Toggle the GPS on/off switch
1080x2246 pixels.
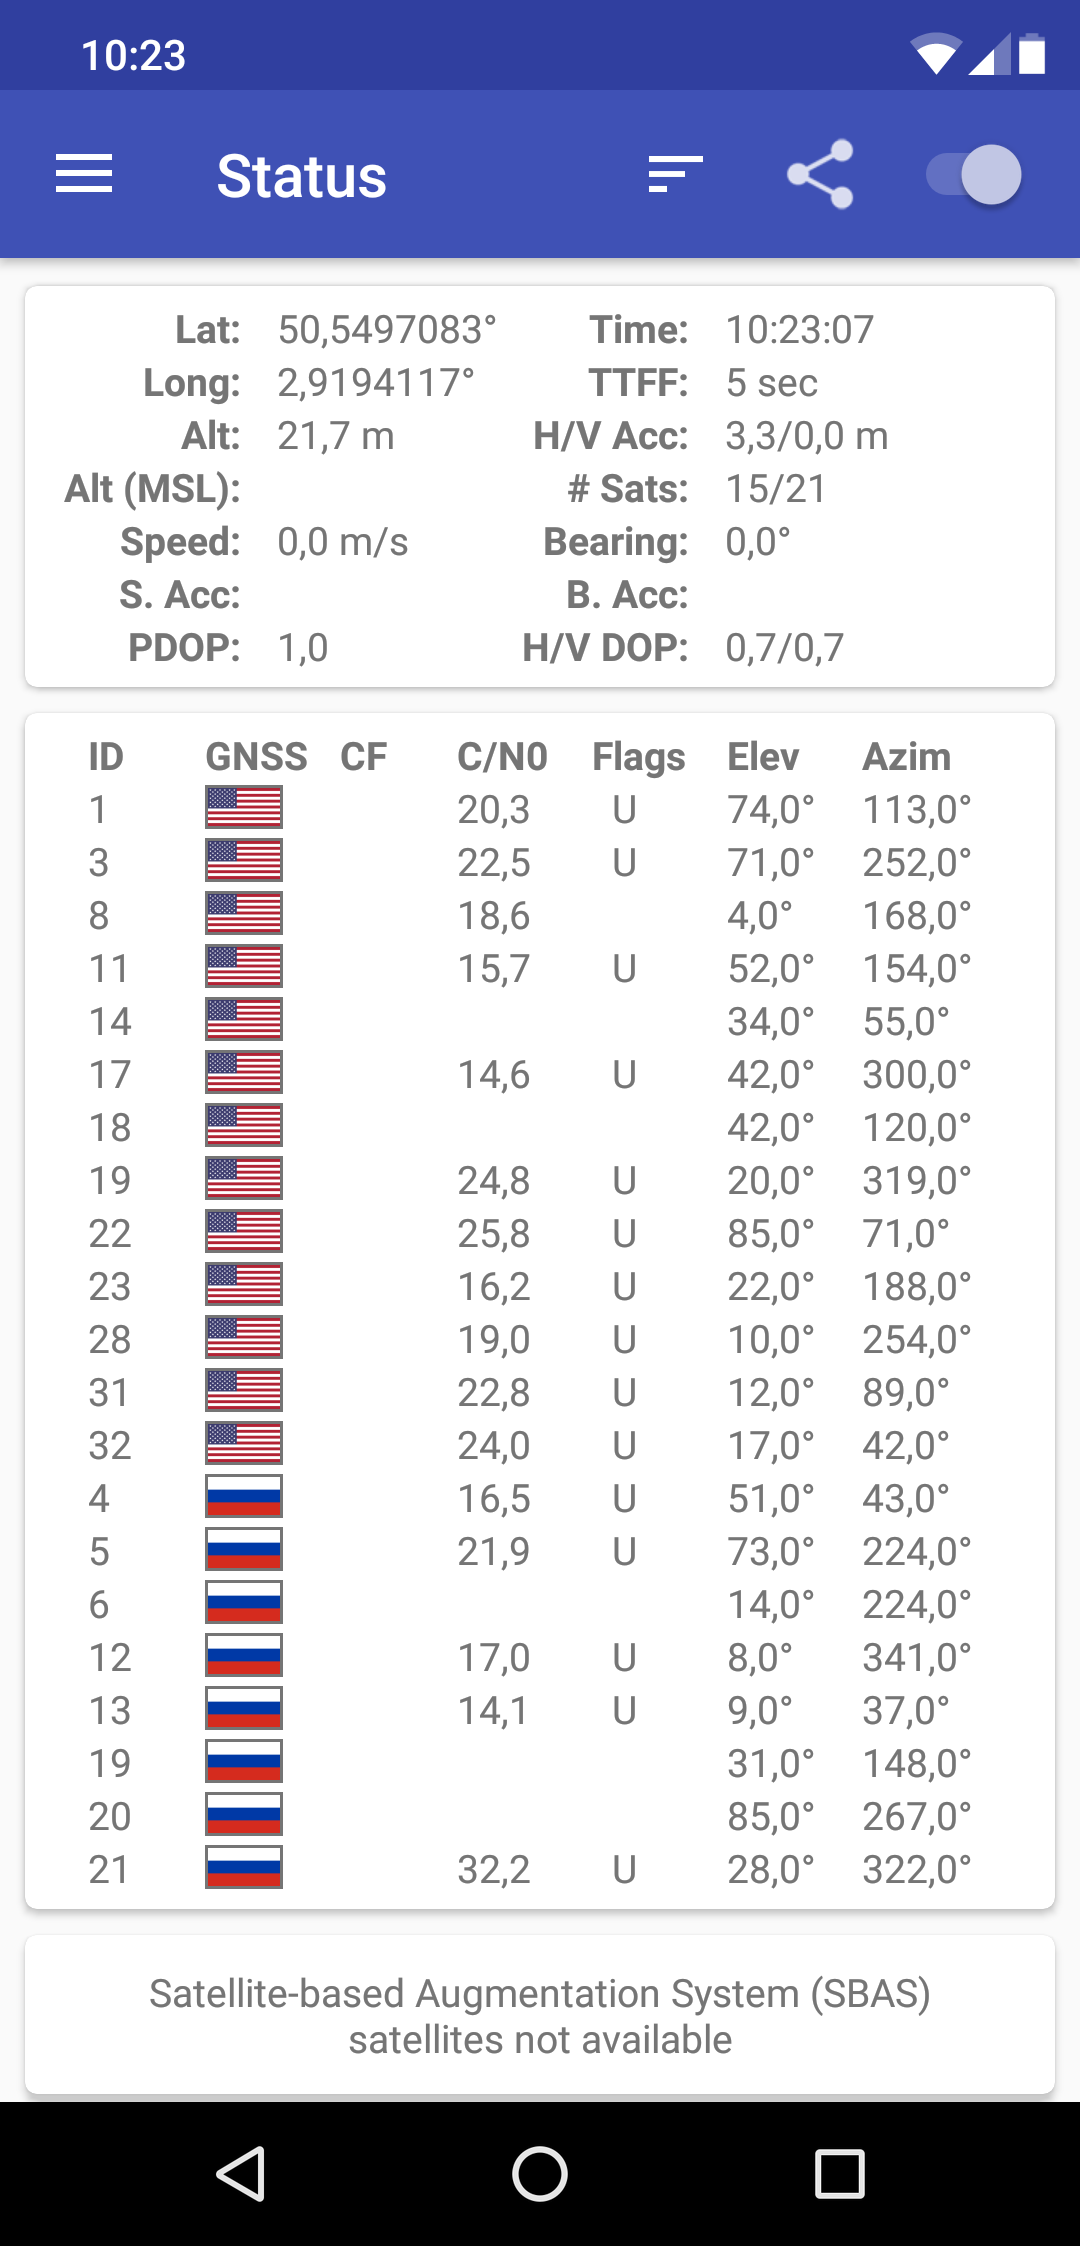coord(973,174)
